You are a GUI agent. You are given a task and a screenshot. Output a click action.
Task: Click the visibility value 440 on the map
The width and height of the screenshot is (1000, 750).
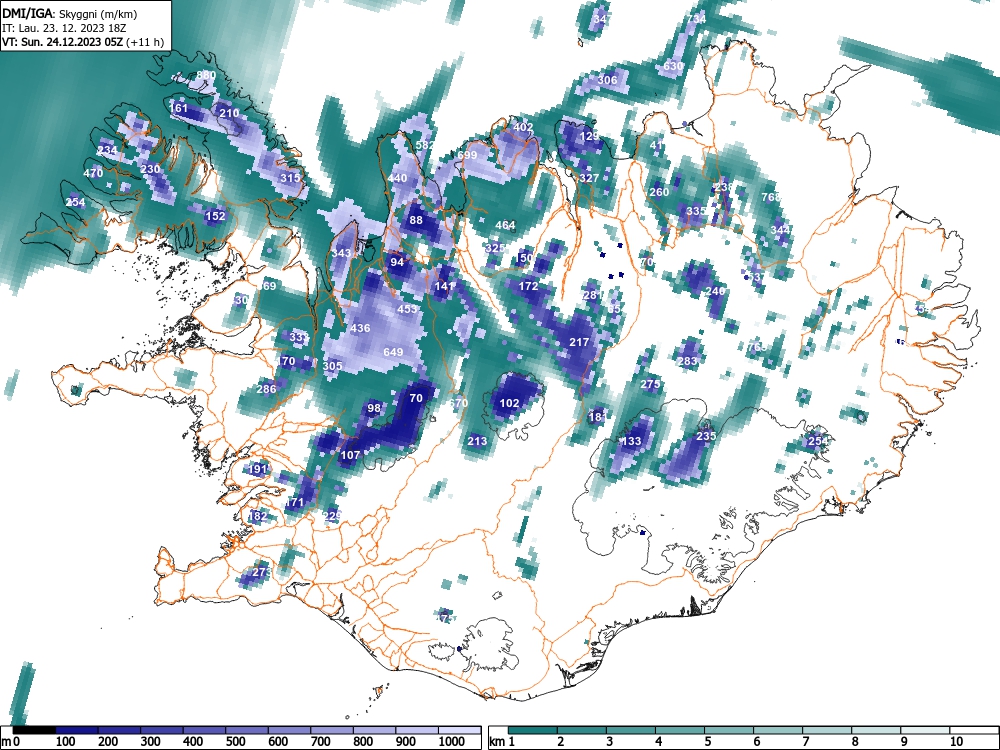tap(397, 178)
